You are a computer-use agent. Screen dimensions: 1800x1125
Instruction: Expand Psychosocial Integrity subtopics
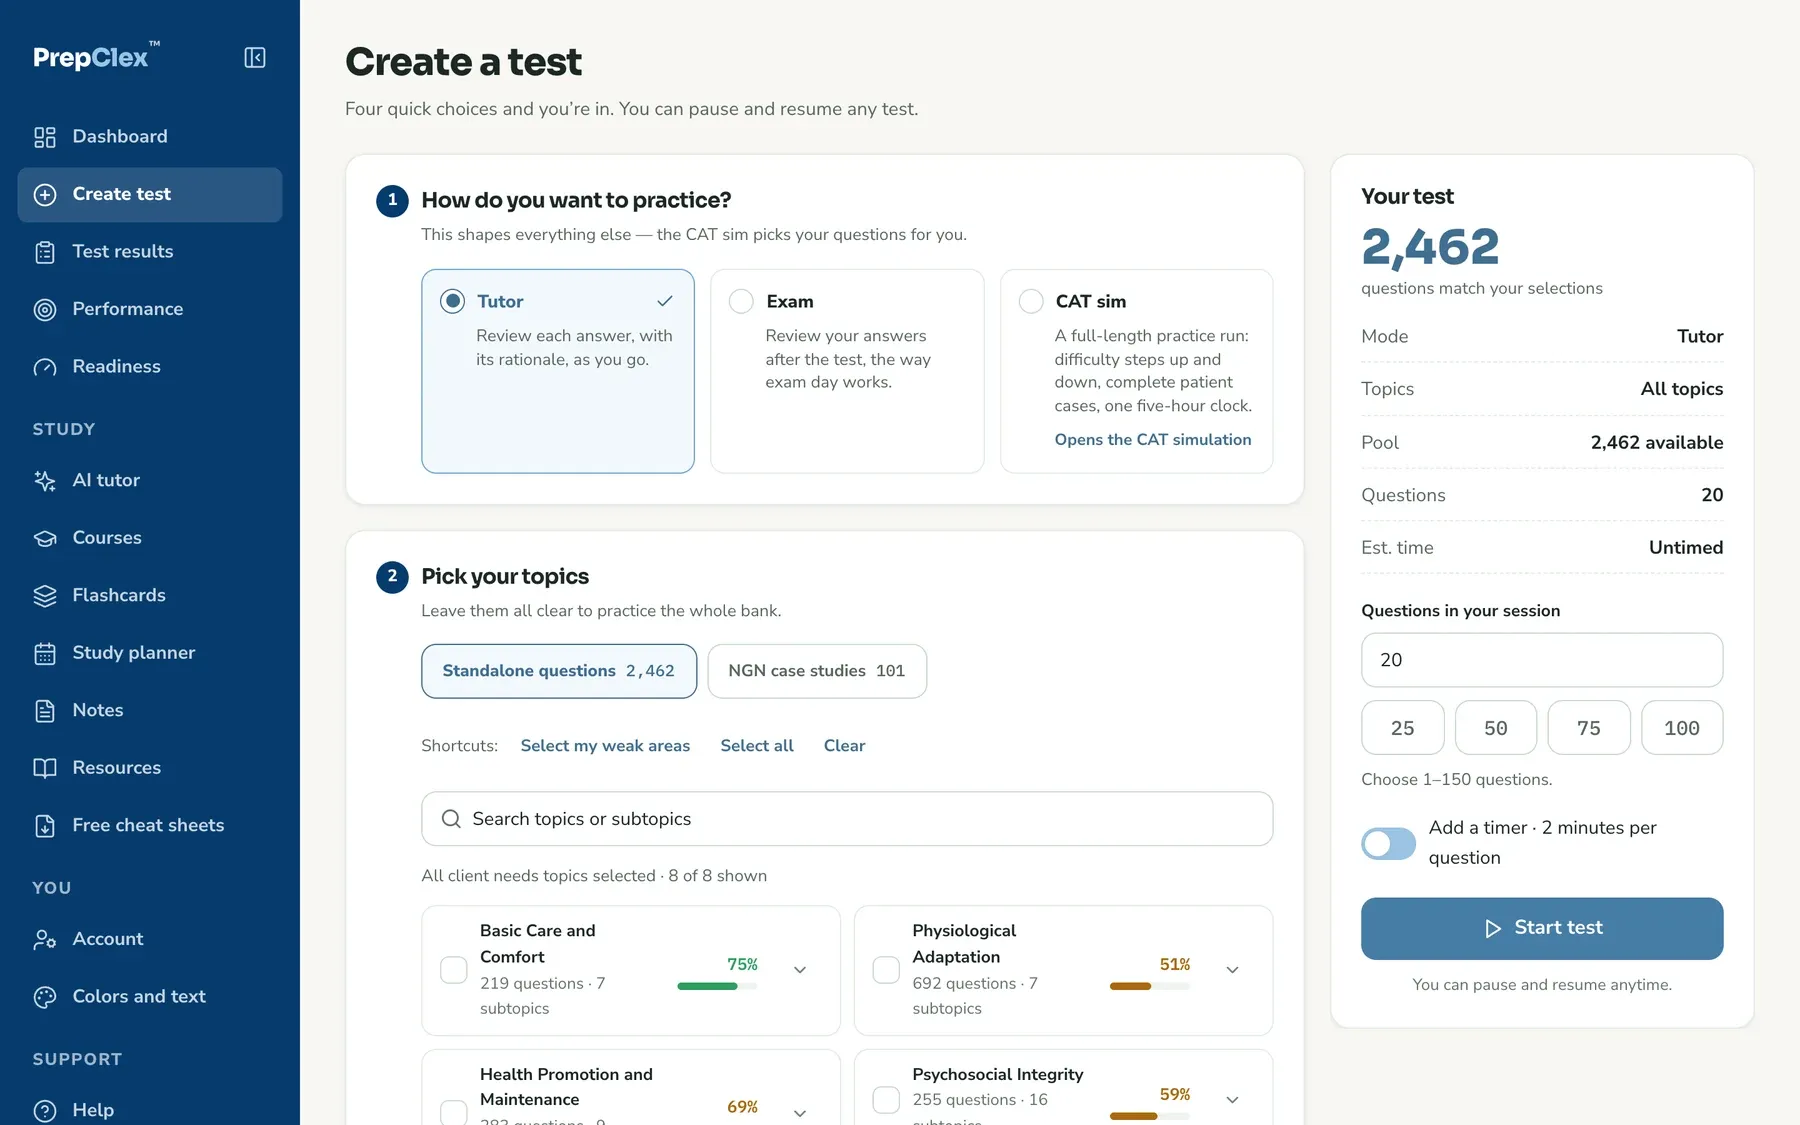click(1232, 1100)
